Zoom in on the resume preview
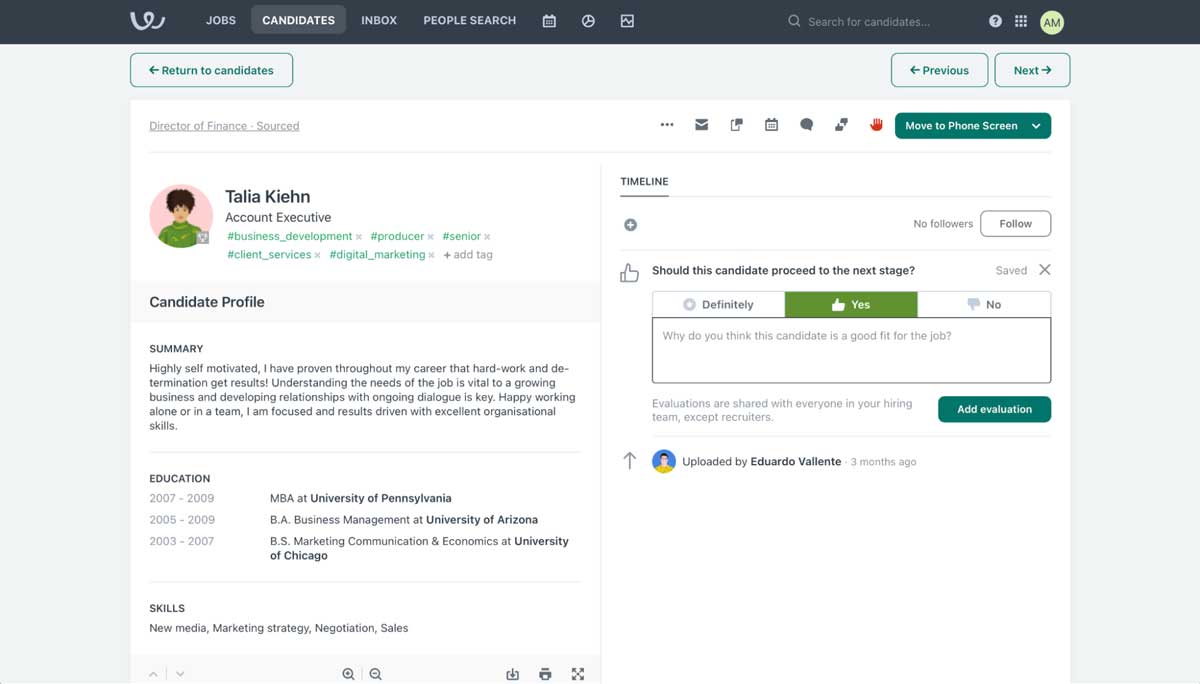The image size is (1200, 684). 348,674
